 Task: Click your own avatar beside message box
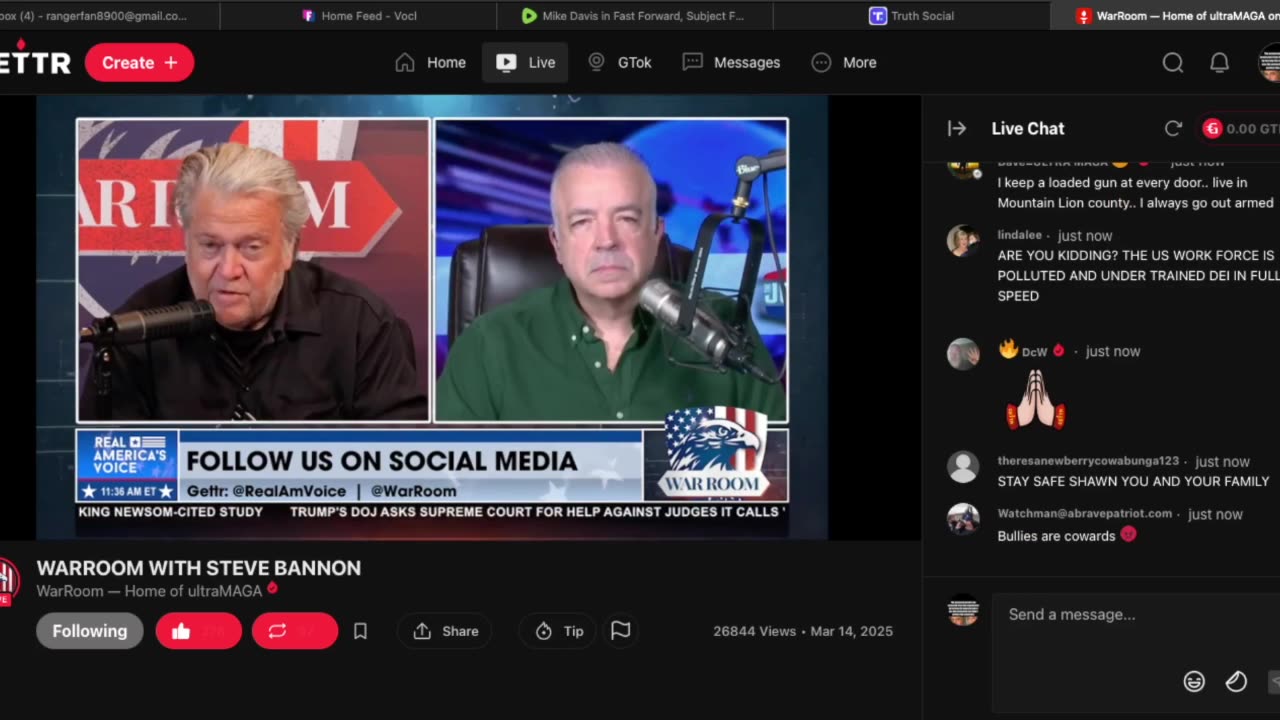point(963,610)
